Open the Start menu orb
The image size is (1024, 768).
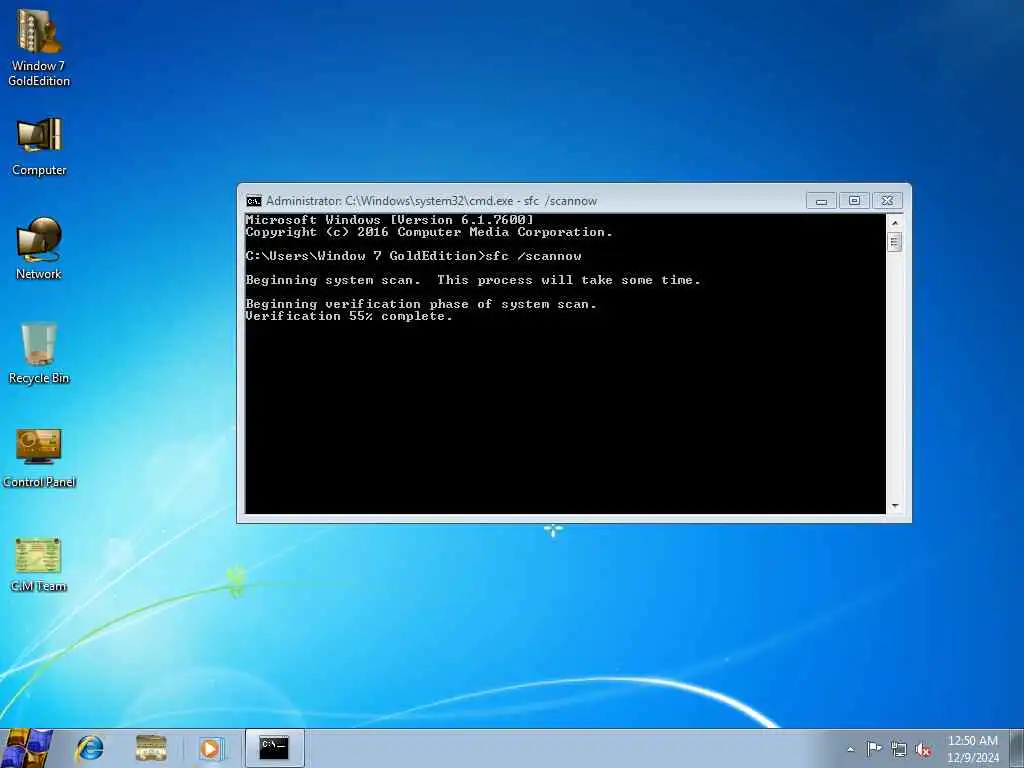[26, 748]
